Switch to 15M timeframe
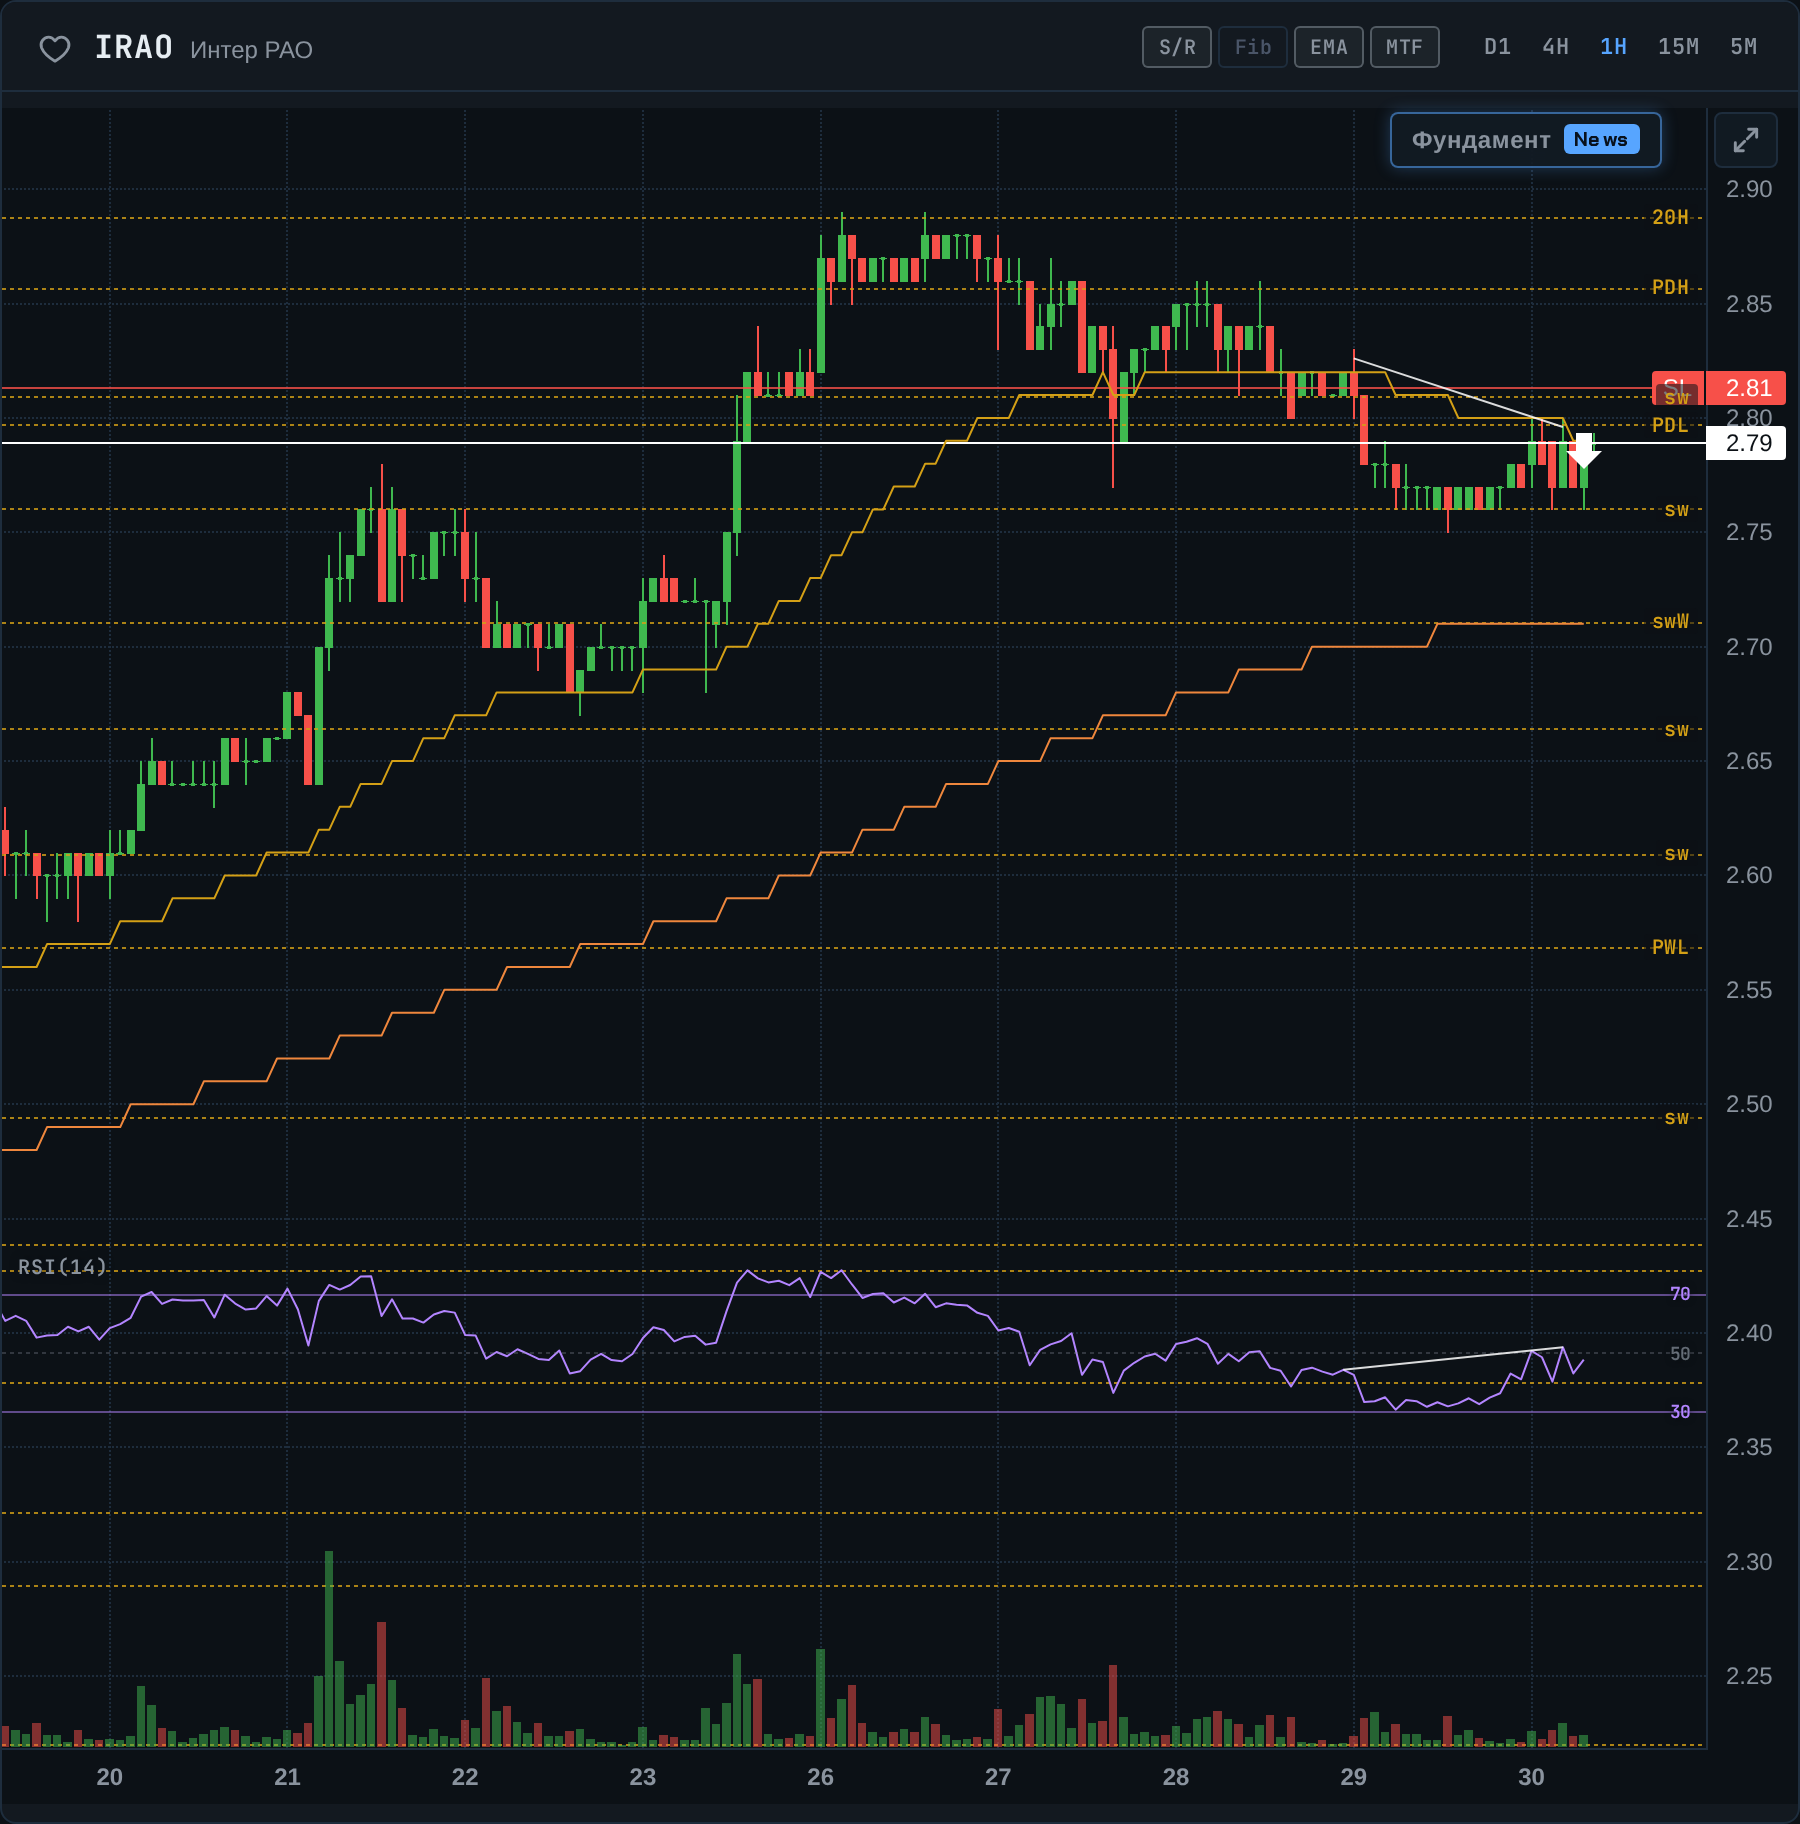1800x1824 pixels. coord(1678,47)
